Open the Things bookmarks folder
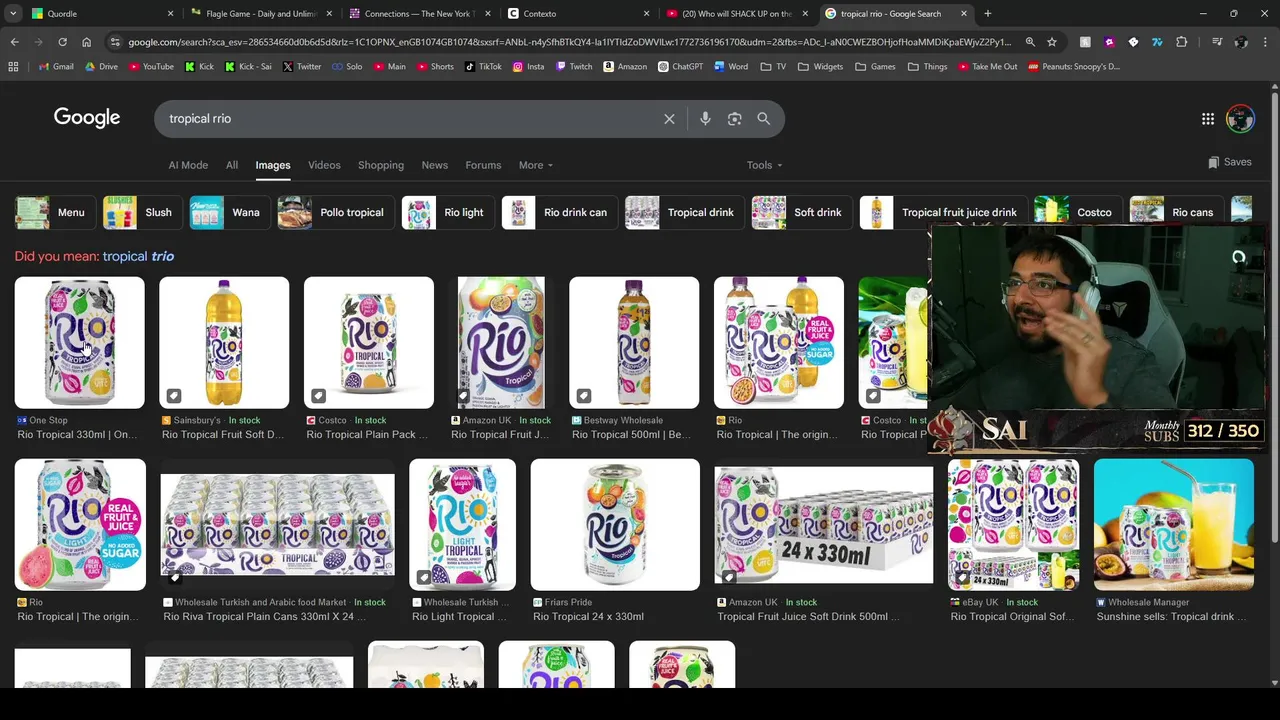 click(927, 67)
